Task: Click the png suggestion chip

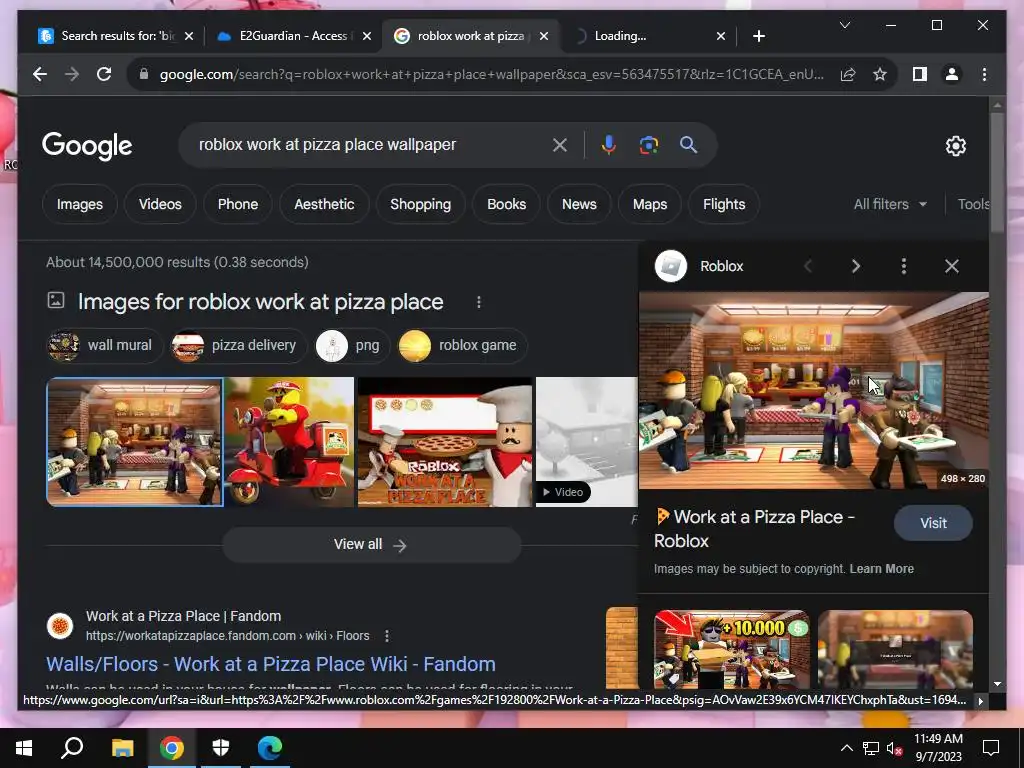Action: [351, 345]
